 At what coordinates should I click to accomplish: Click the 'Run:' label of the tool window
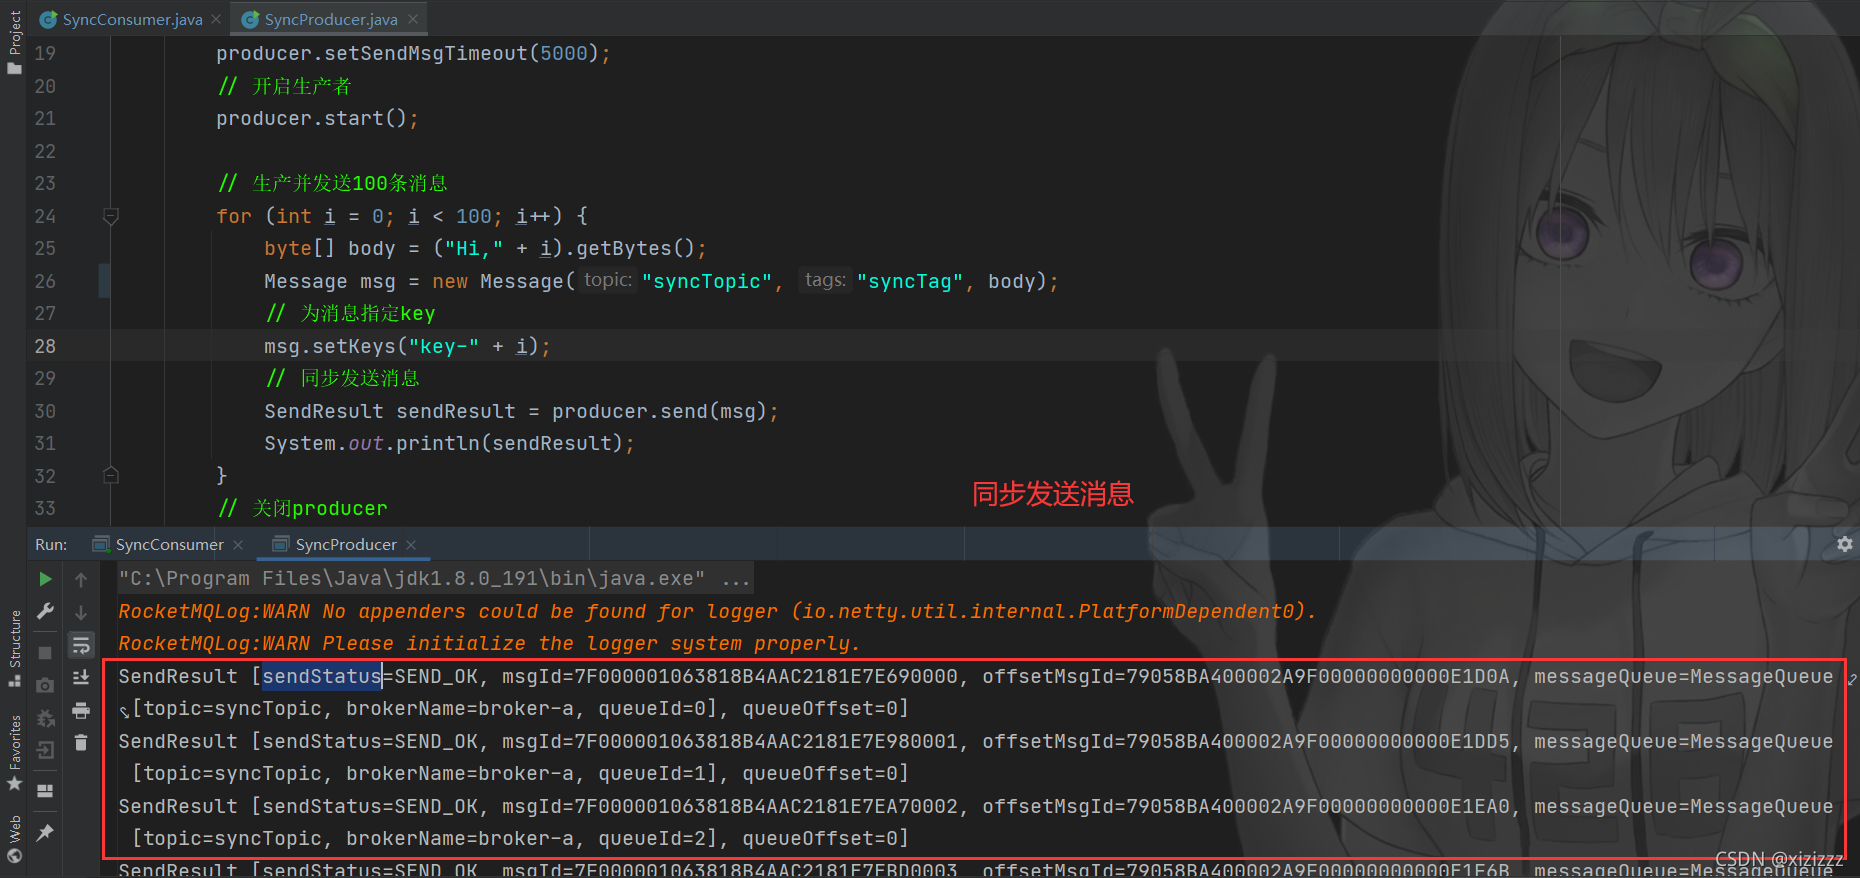click(51, 544)
